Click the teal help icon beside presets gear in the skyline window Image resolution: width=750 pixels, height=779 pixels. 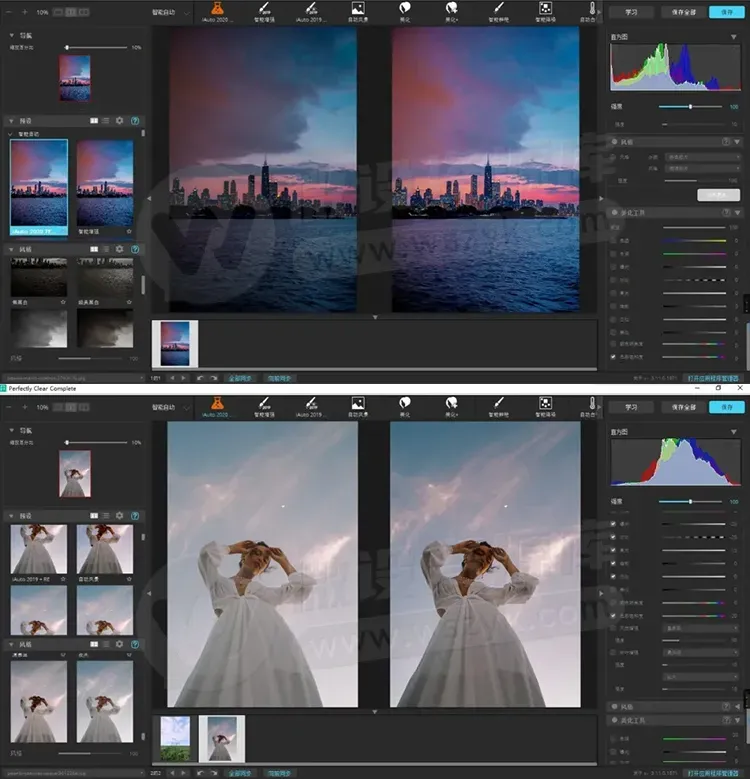tap(135, 121)
